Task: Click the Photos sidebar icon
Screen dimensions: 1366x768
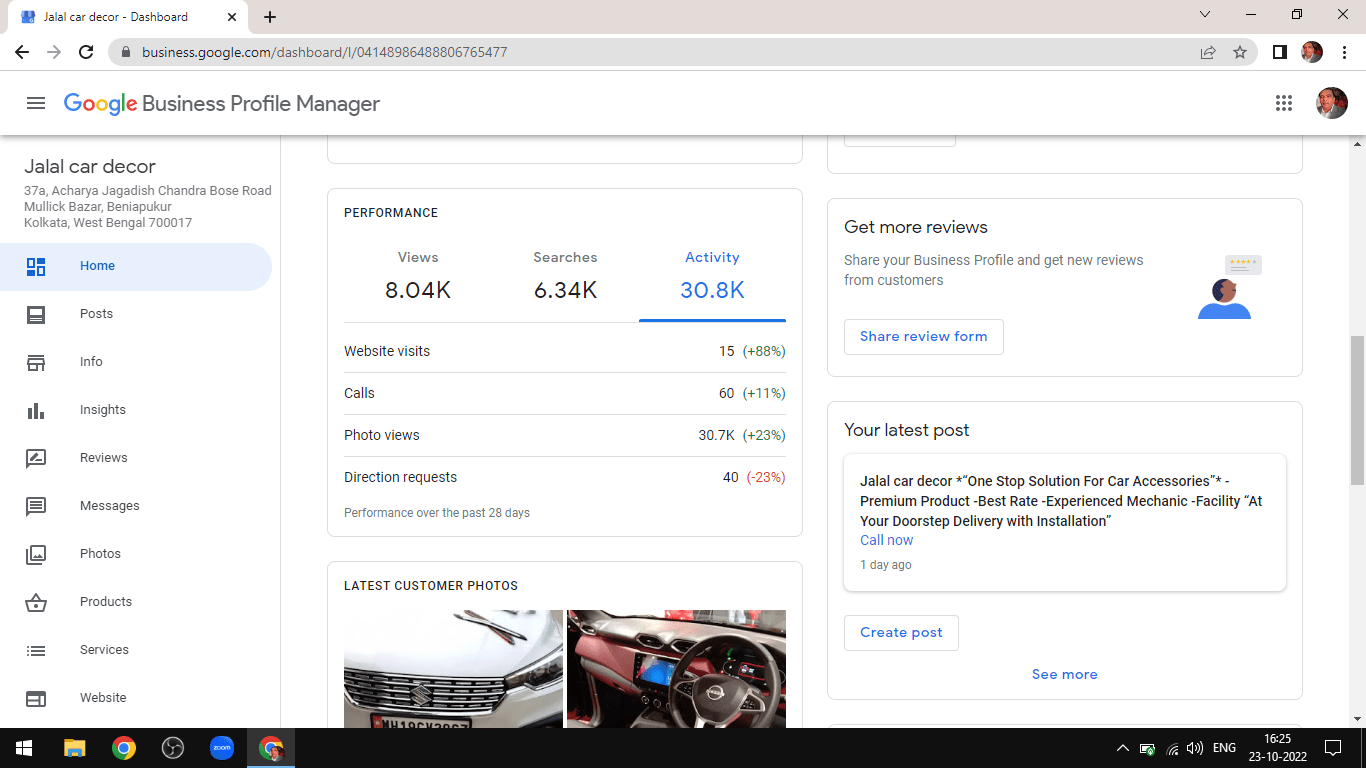Action: (x=36, y=554)
